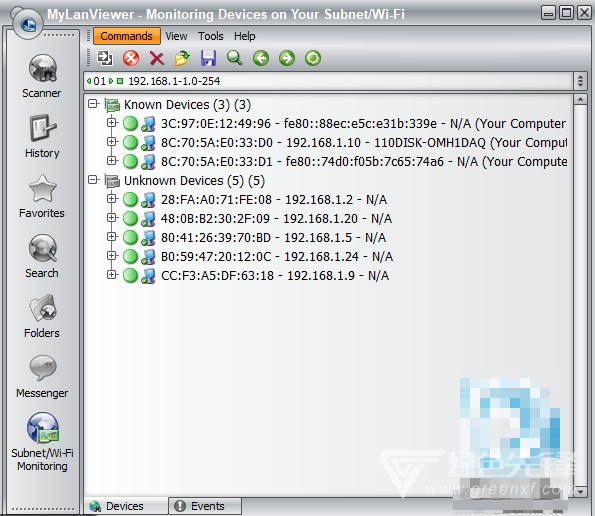Viewport: 595px width, 516px height.
Task: Click the first toolbar icon with arrow and window
Action: (x=105, y=58)
